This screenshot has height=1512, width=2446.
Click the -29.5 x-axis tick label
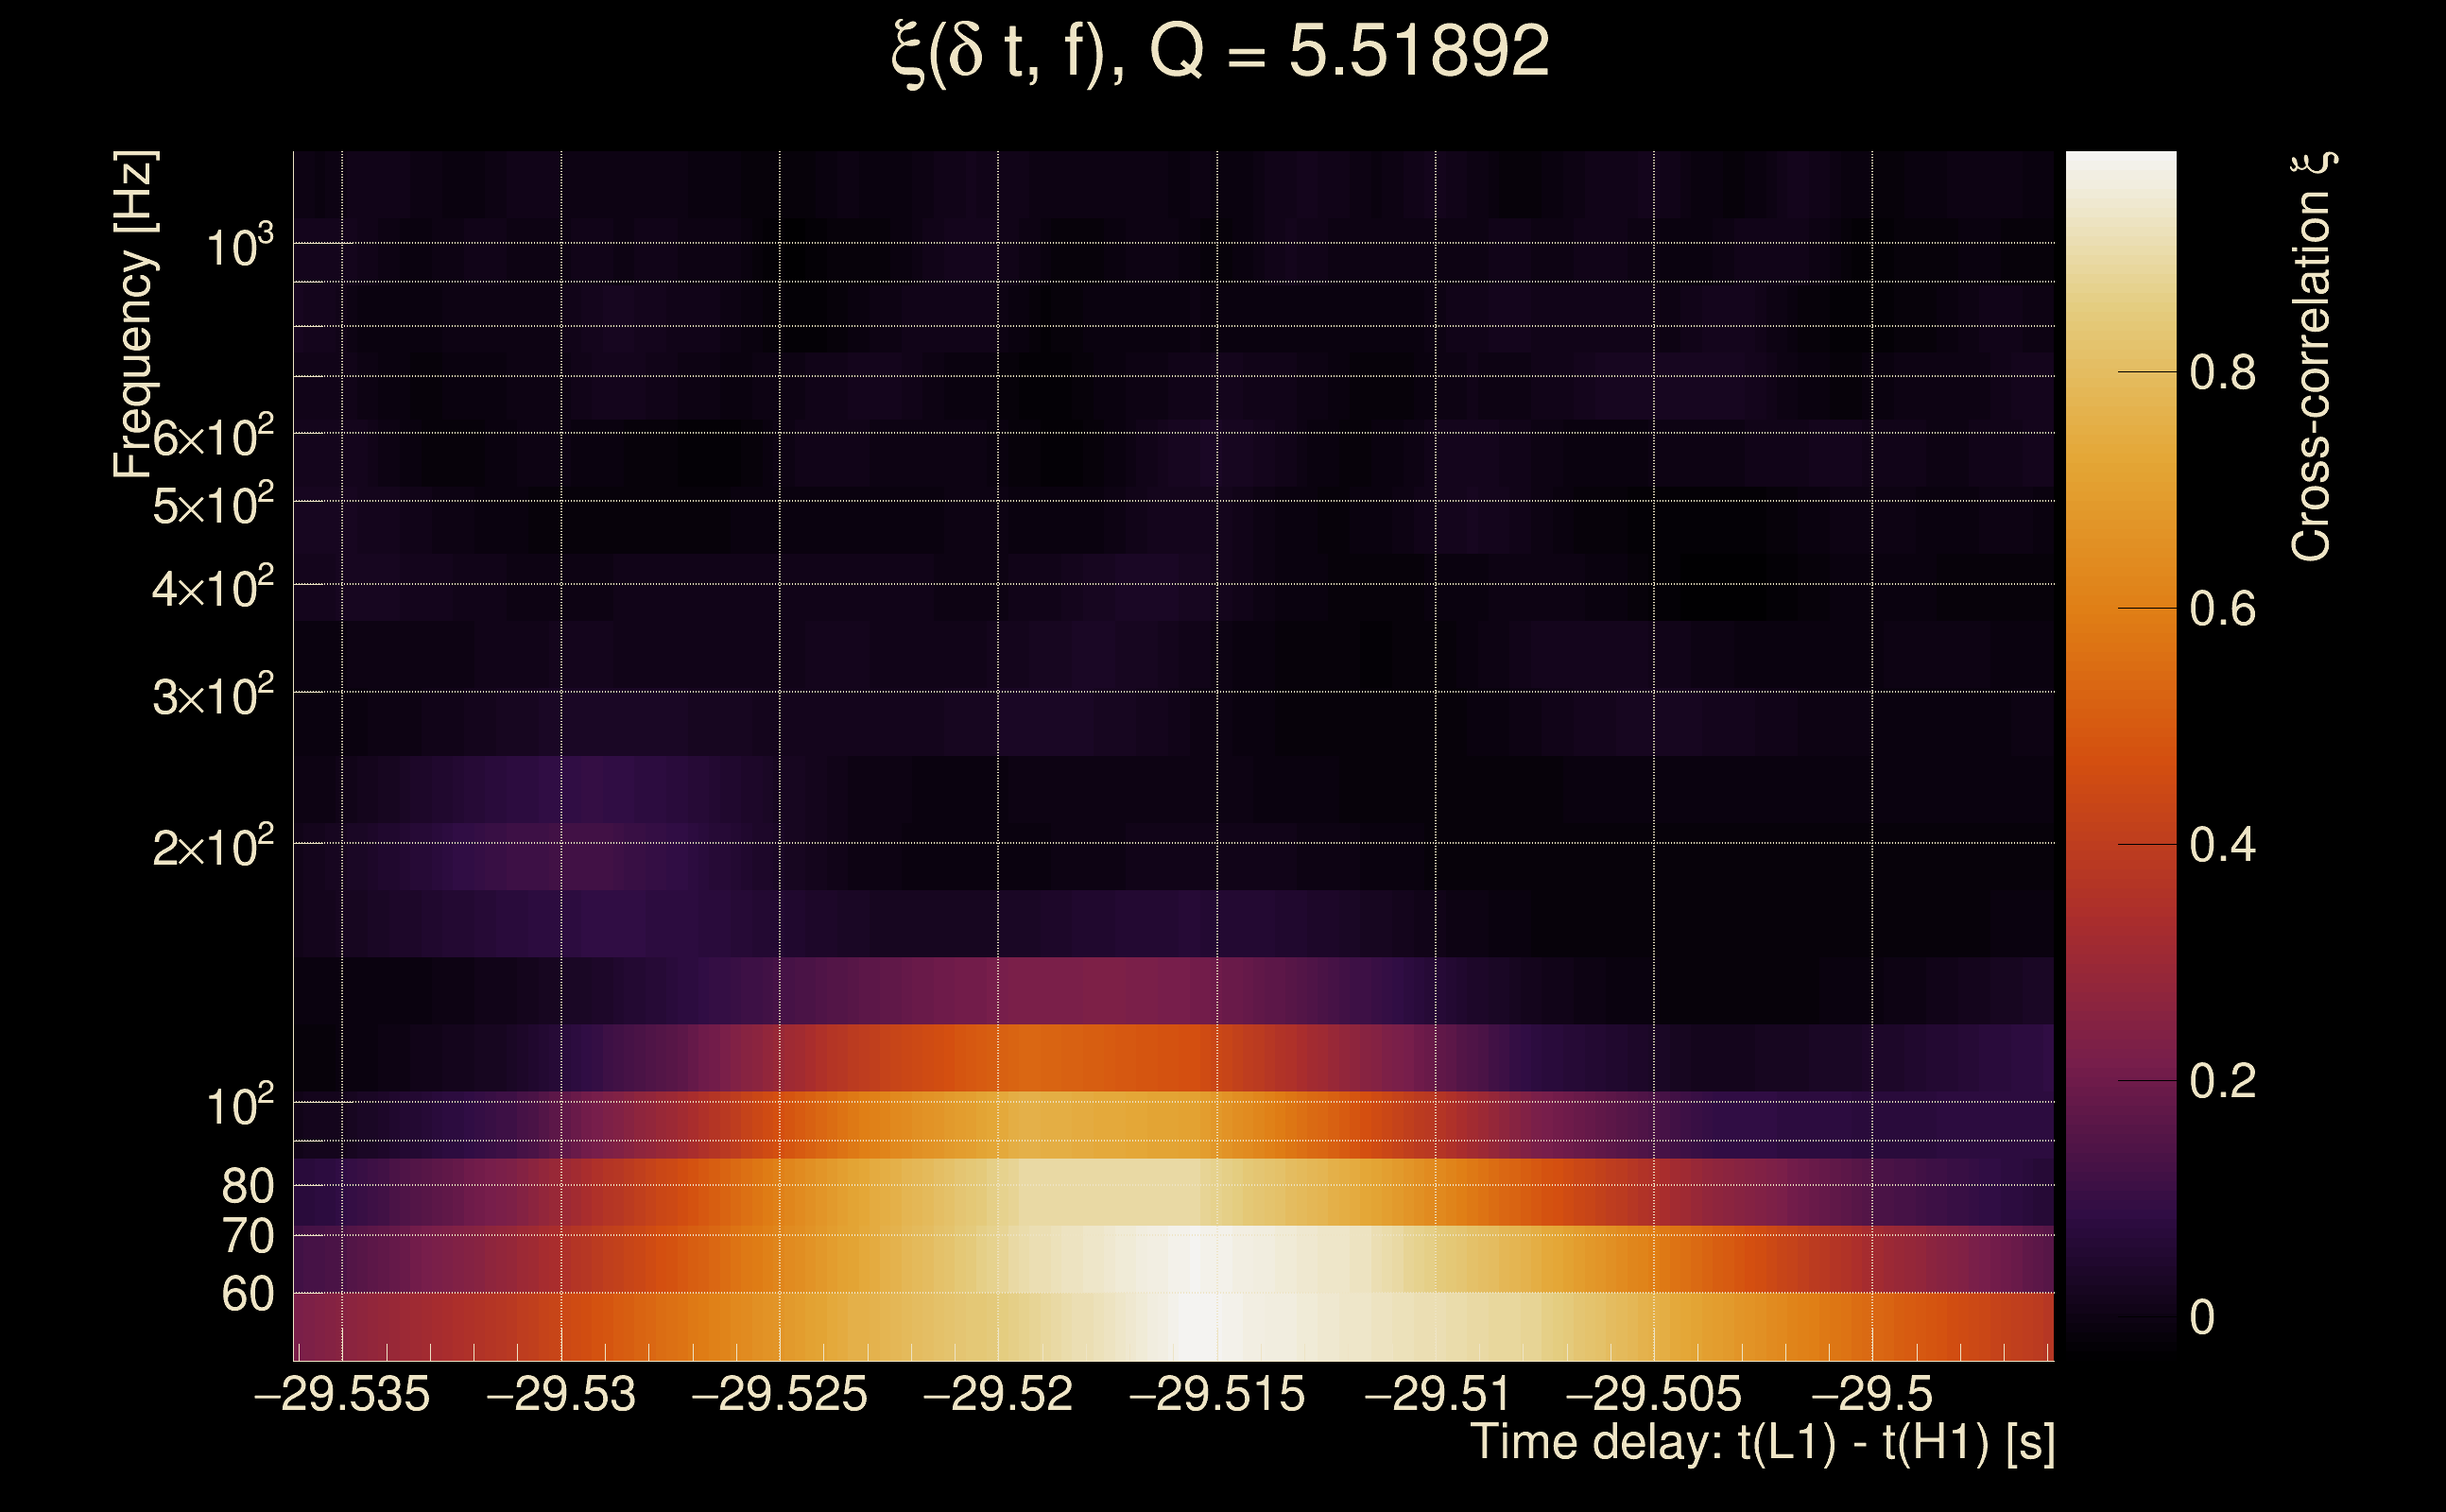click(1872, 1394)
